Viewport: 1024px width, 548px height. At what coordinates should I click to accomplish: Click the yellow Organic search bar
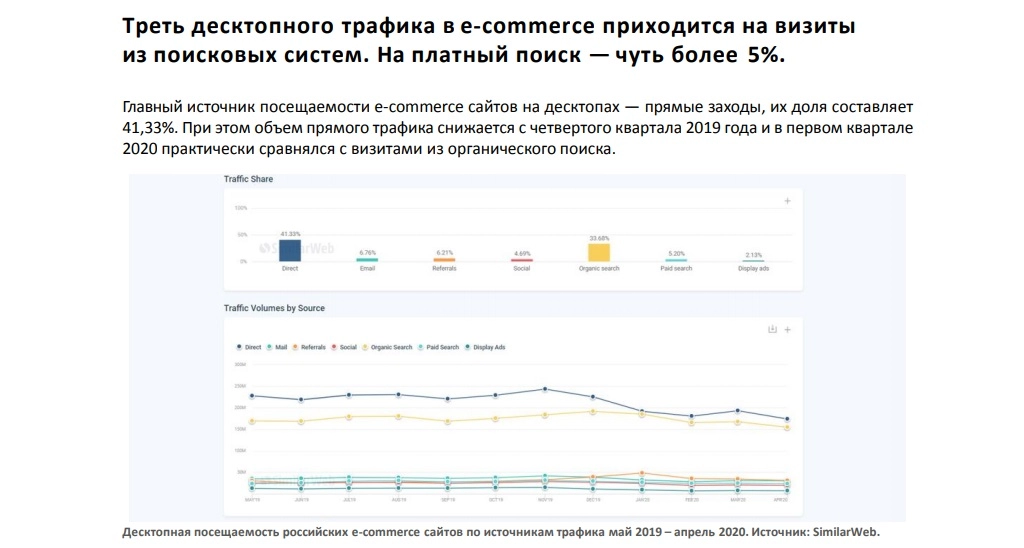pos(599,253)
